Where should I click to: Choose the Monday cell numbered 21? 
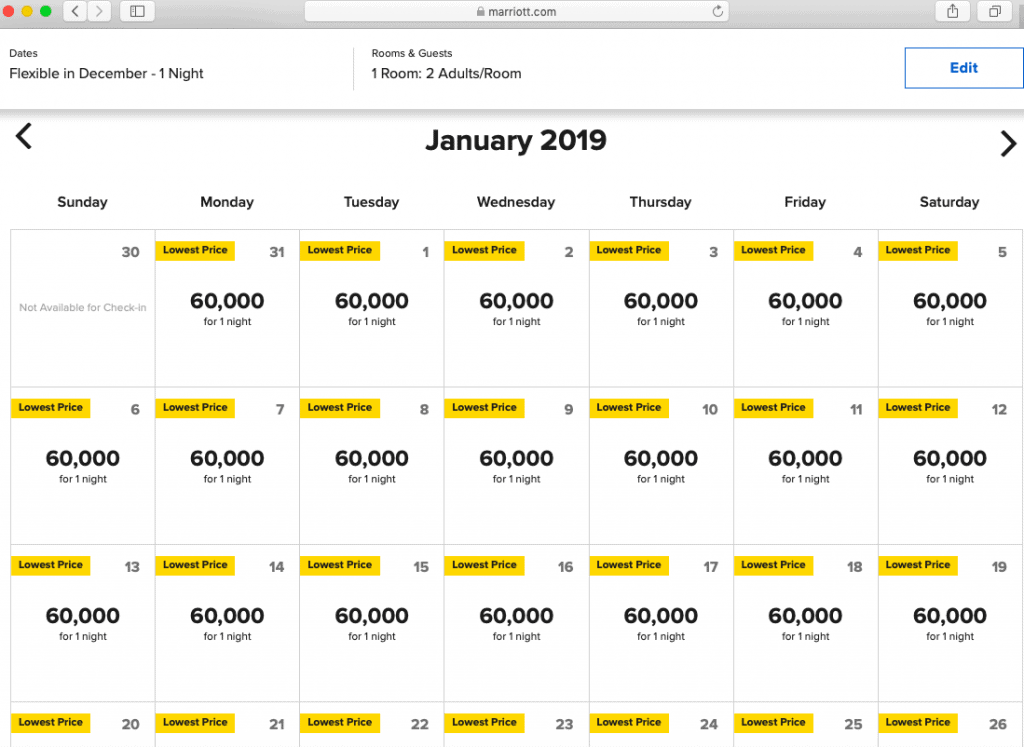point(227,725)
